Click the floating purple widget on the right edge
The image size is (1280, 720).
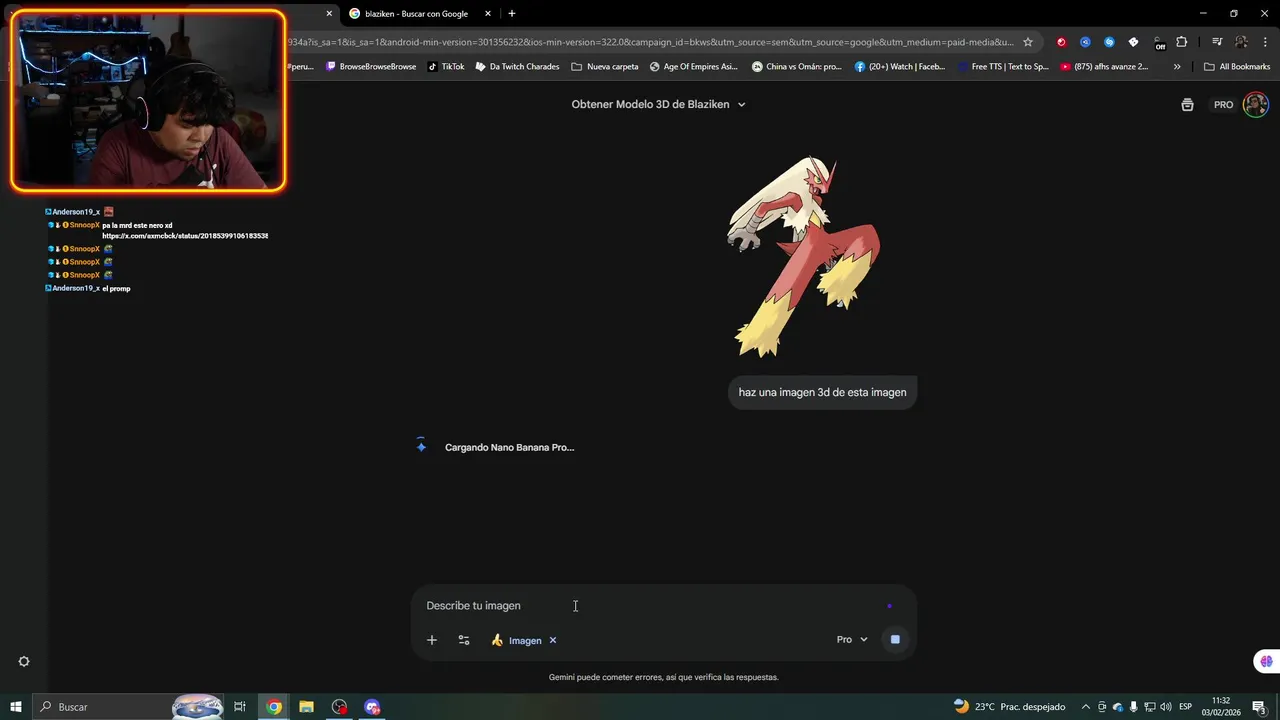click(1266, 661)
